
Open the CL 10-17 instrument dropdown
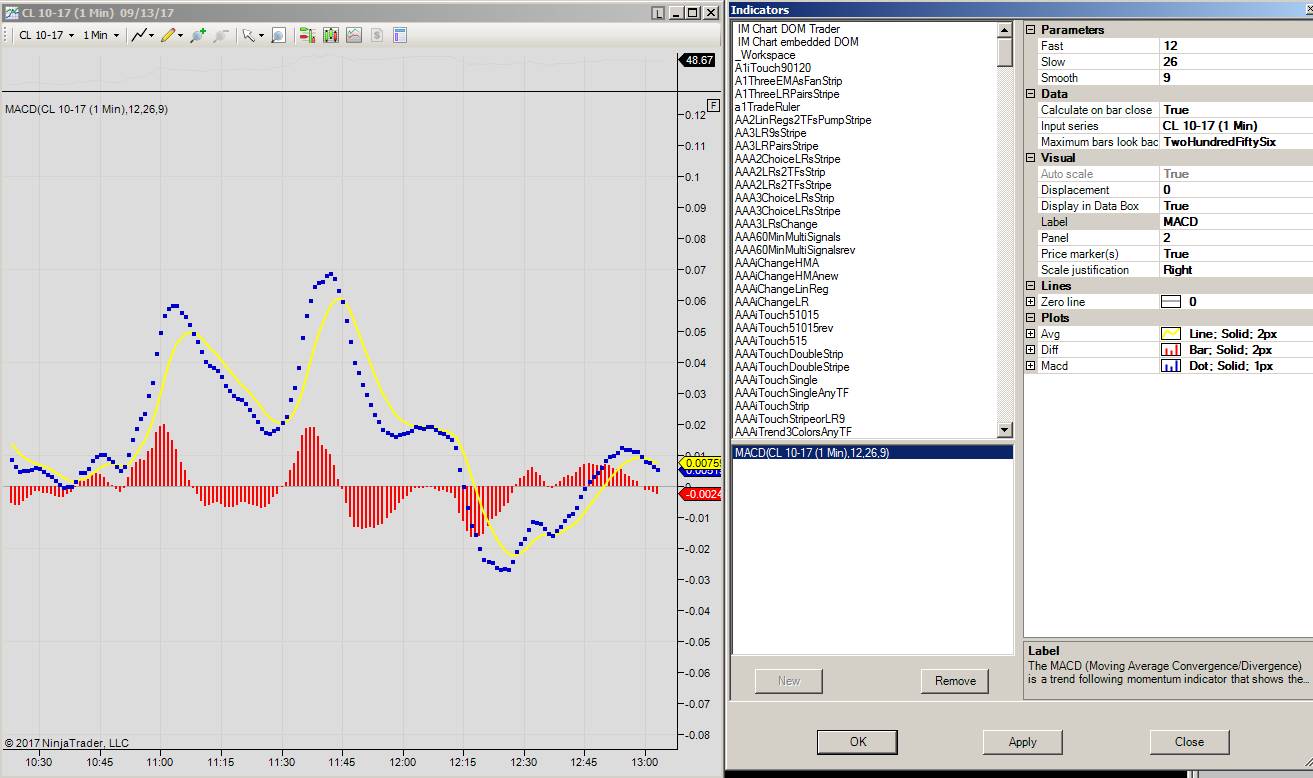click(x=47, y=35)
